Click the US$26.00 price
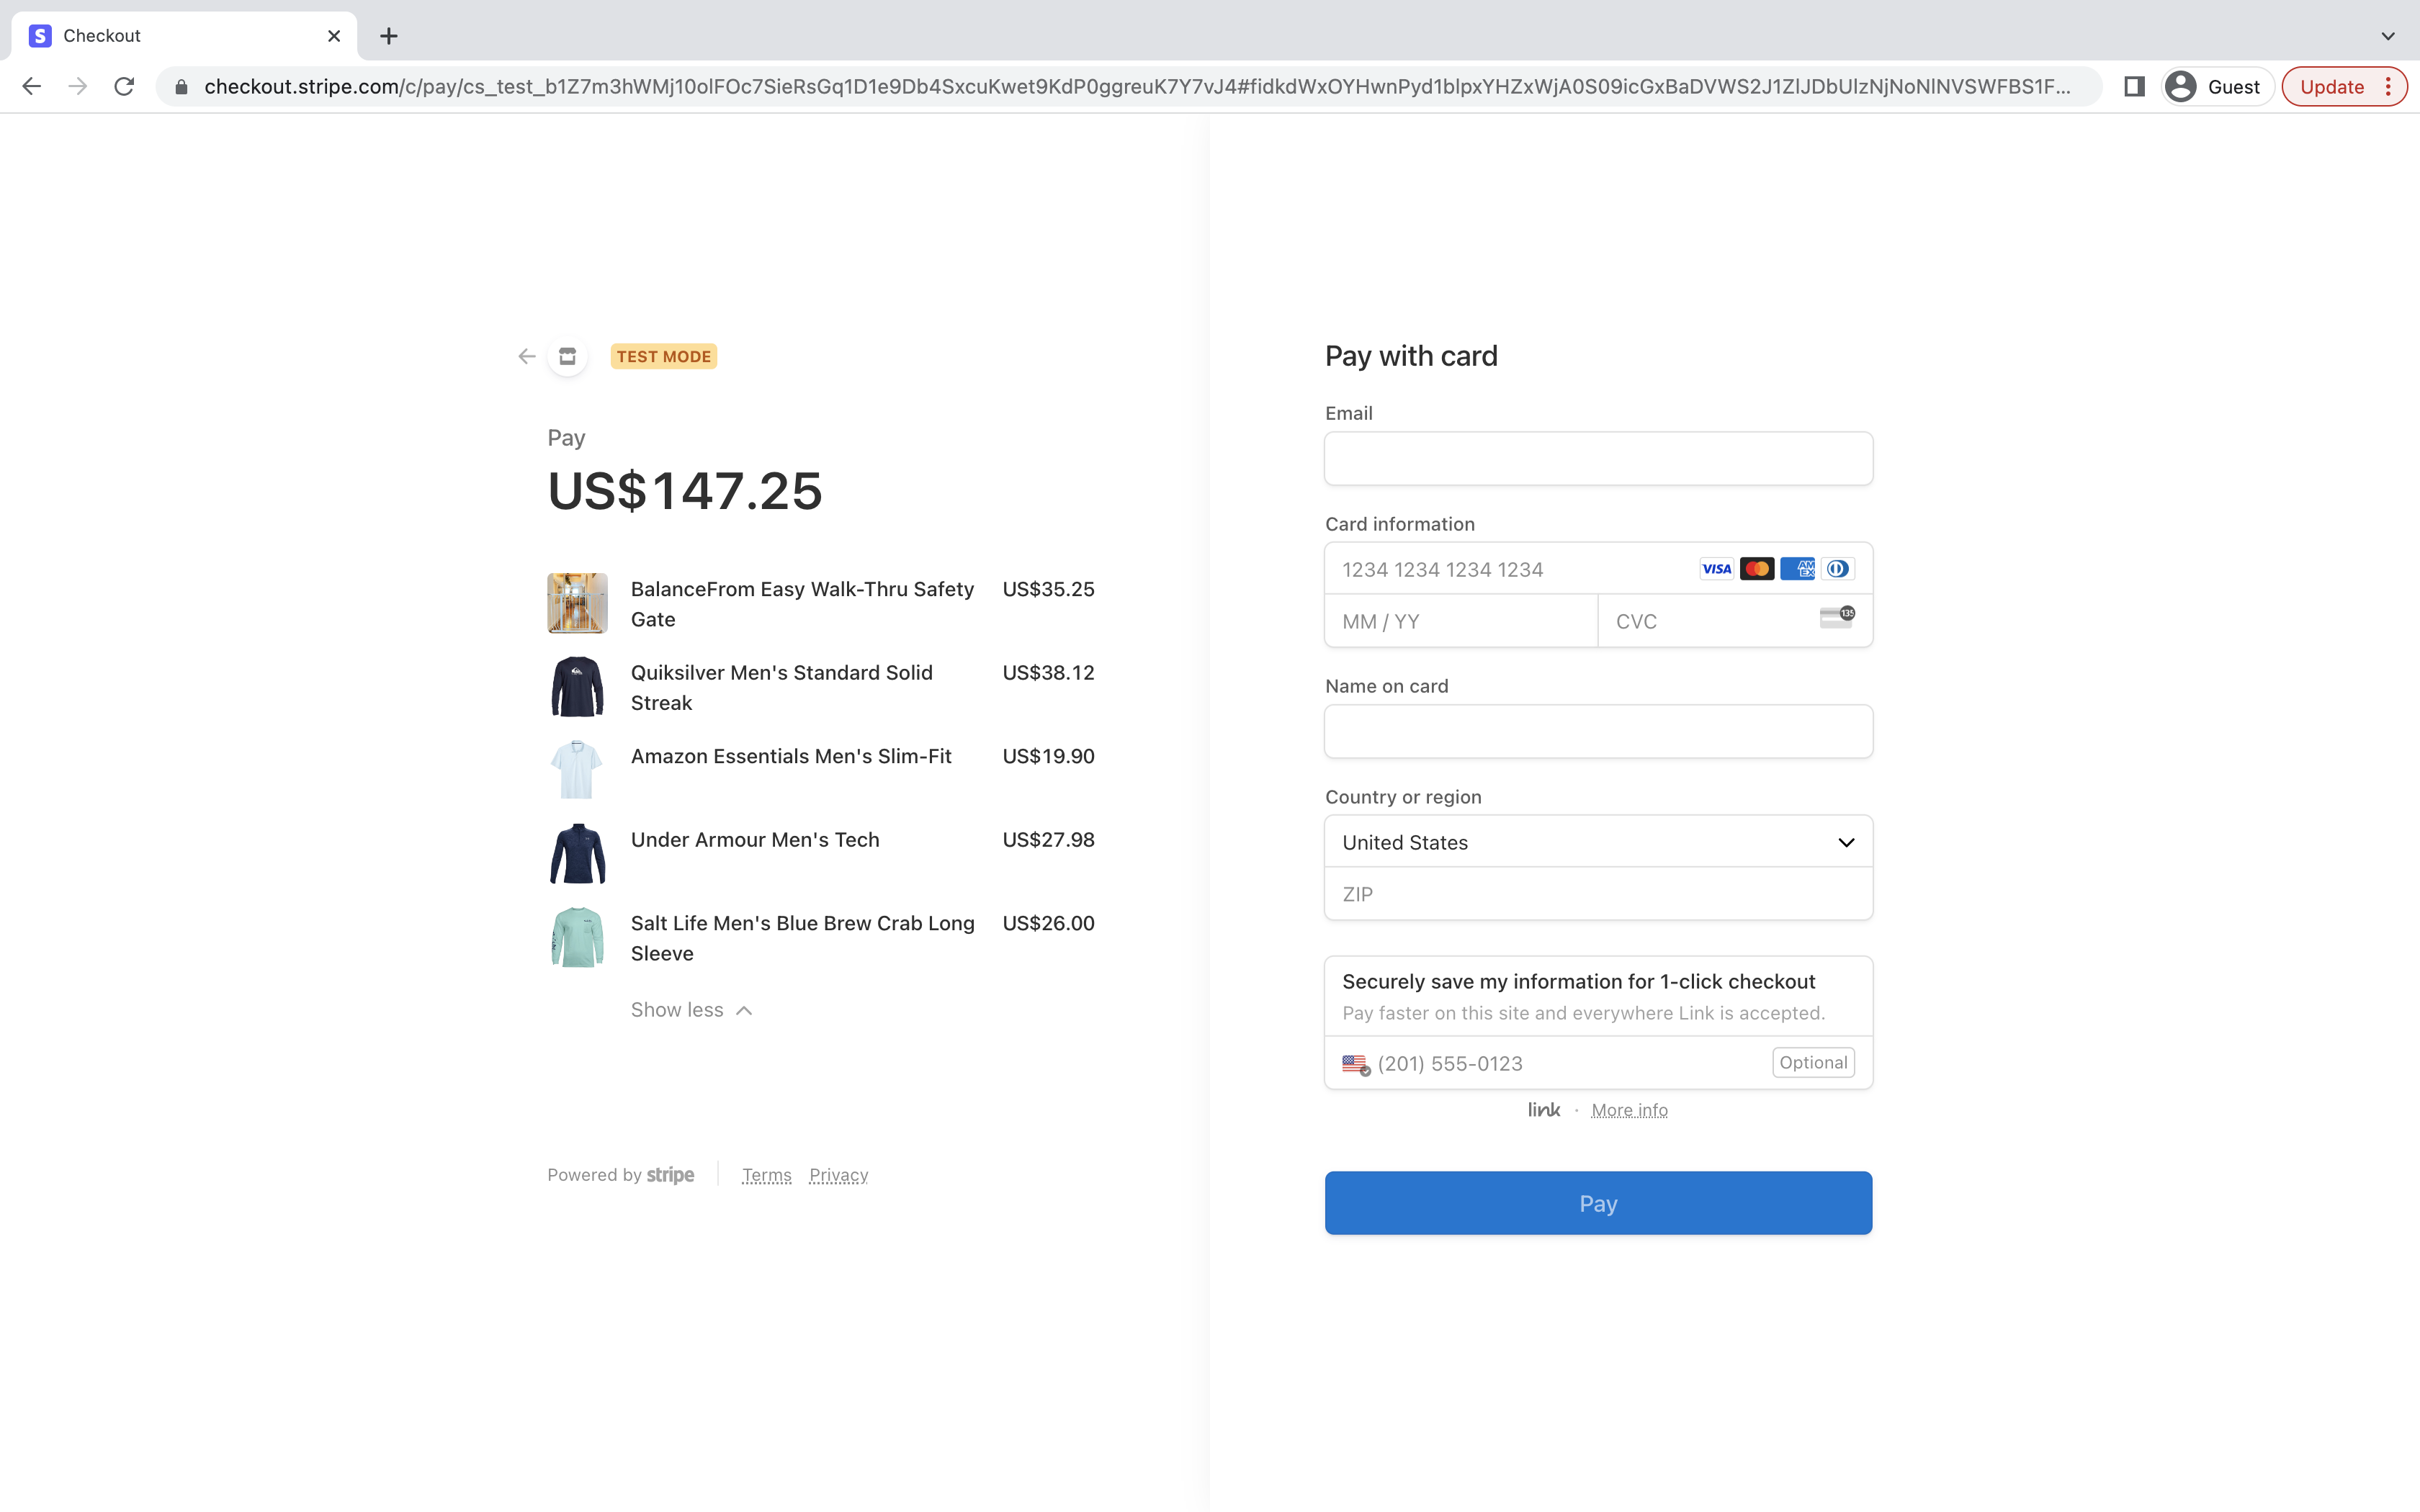The height and width of the screenshot is (1512, 2420). 1048,923
